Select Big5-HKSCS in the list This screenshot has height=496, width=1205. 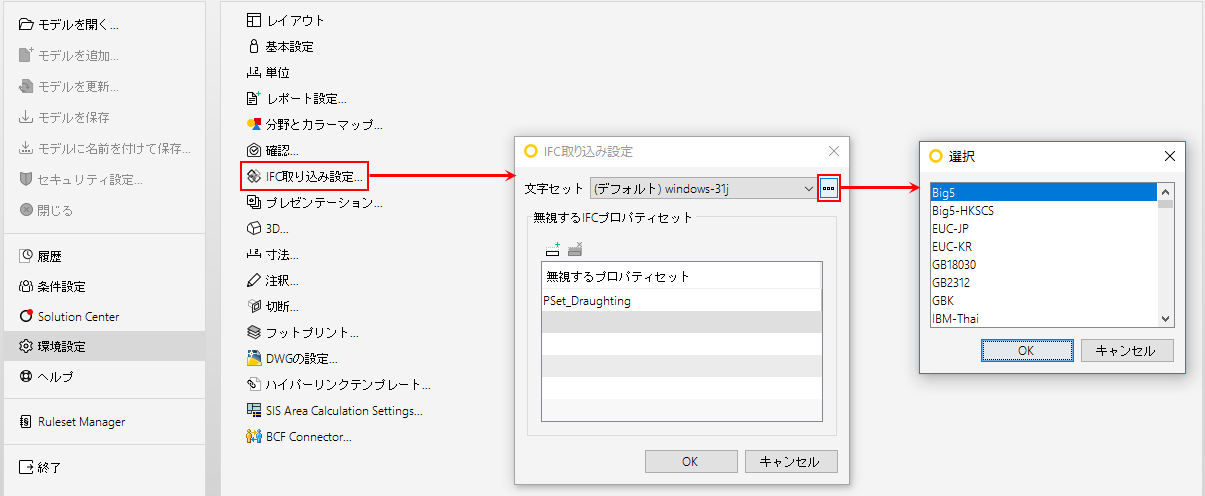pyautogui.click(x=1044, y=210)
